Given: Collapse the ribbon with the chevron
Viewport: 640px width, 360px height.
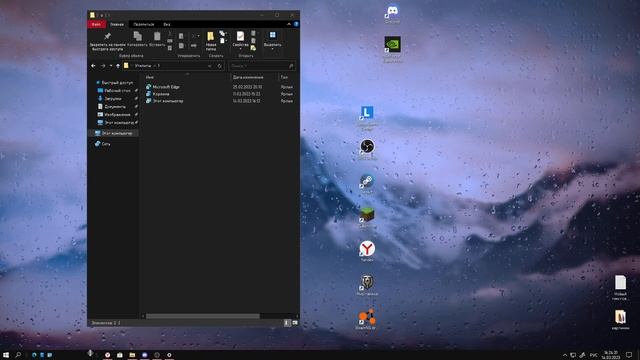Looking at the screenshot, I should click(x=289, y=24).
